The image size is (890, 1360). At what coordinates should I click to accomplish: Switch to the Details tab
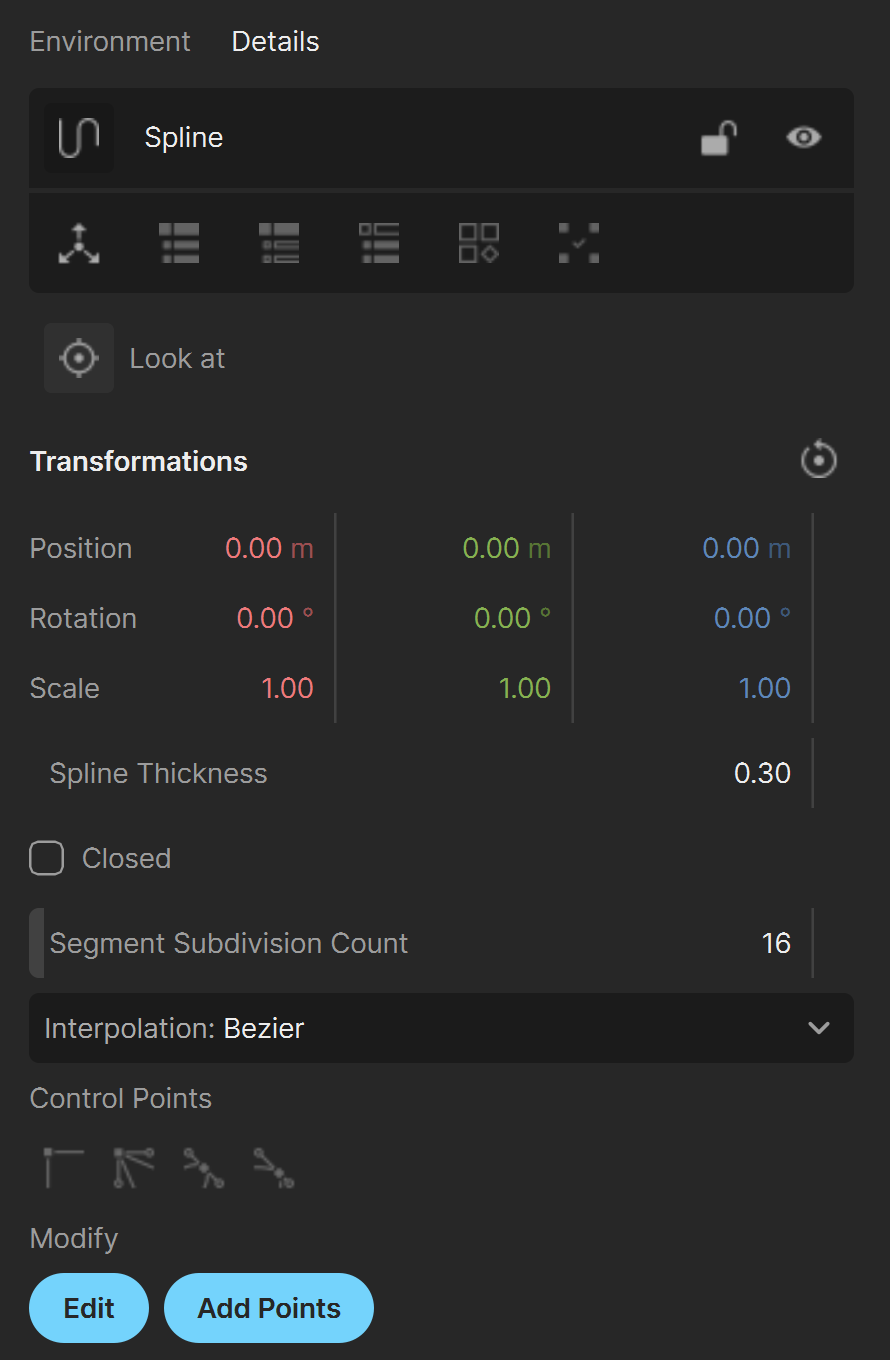click(275, 41)
